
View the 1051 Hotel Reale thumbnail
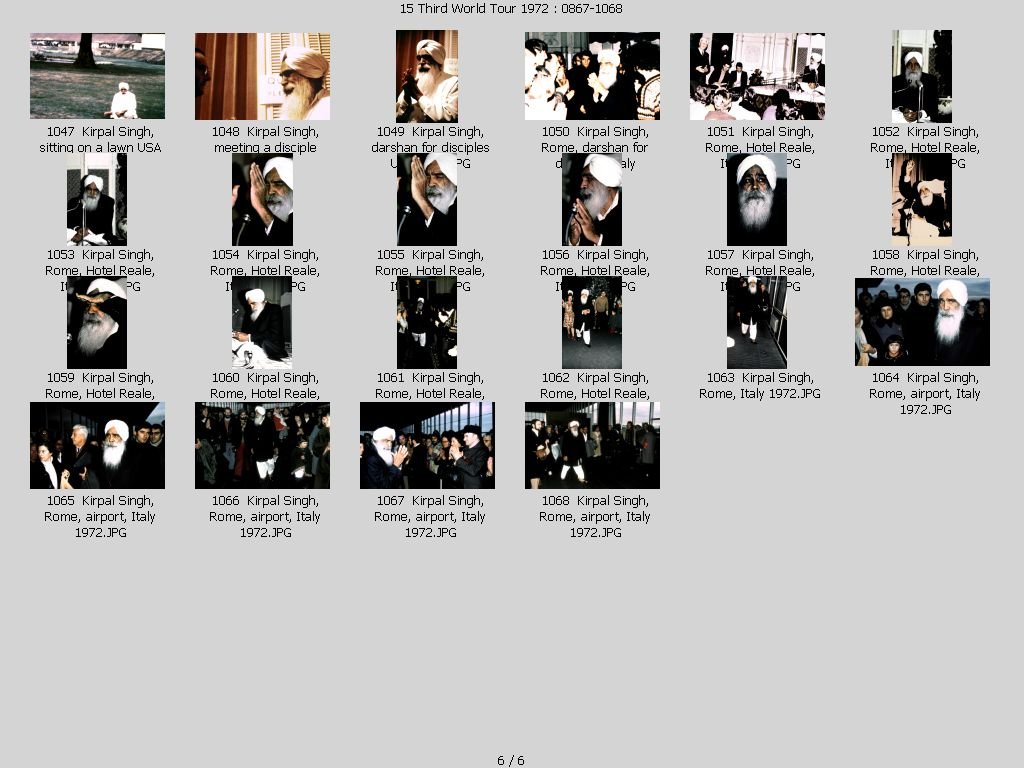757,76
